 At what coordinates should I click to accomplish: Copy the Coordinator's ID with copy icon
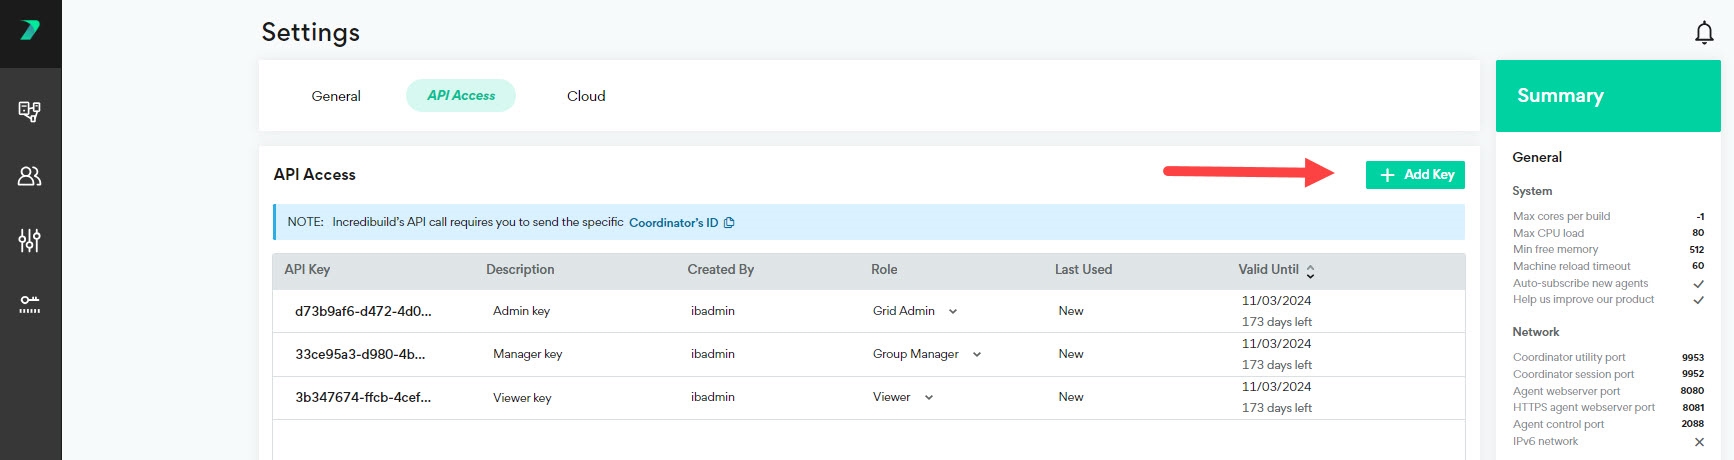pos(729,223)
